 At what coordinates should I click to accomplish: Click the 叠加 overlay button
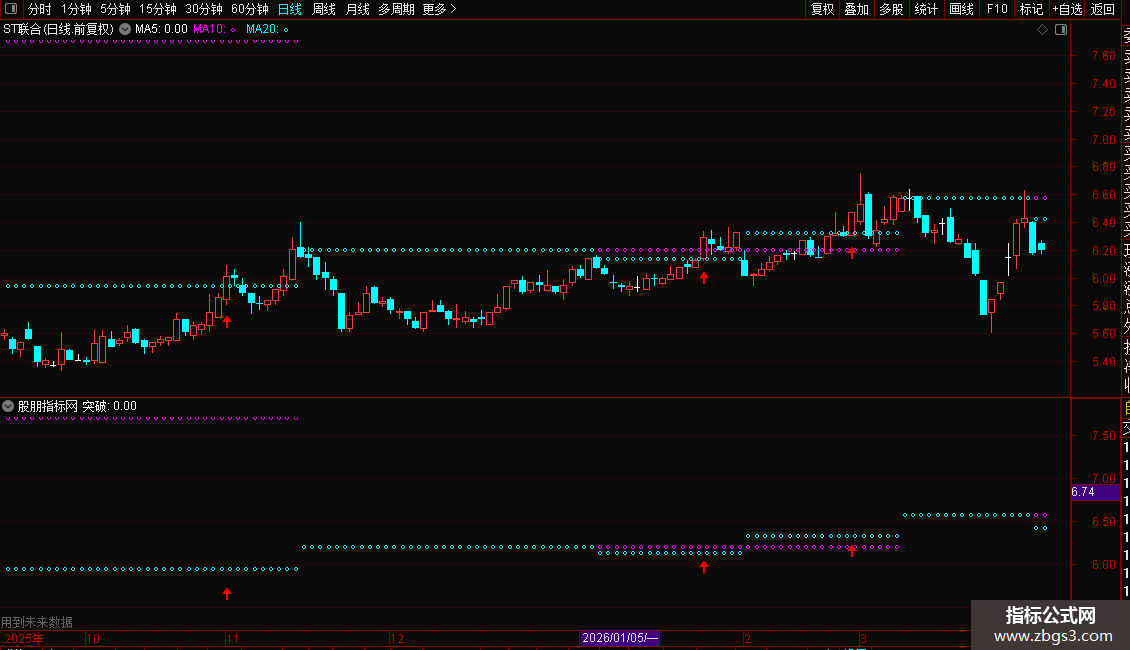click(857, 9)
